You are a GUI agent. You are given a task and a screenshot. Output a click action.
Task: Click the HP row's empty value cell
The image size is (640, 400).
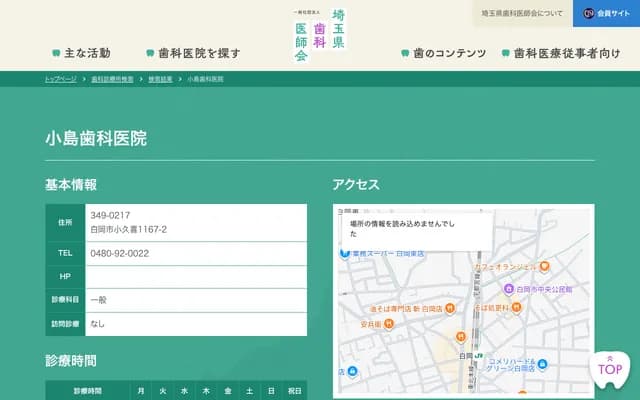[x=196, y=277]
